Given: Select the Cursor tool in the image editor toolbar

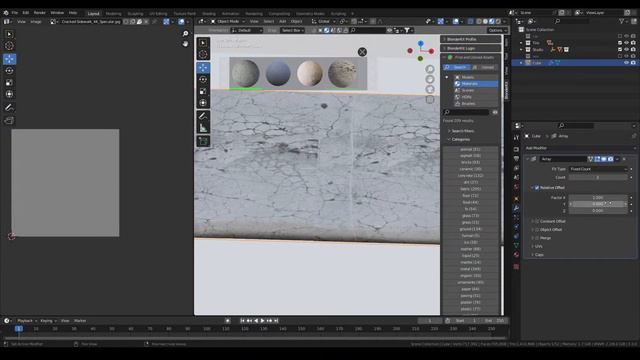Looking at the screenshot, I should pos(9,46).
